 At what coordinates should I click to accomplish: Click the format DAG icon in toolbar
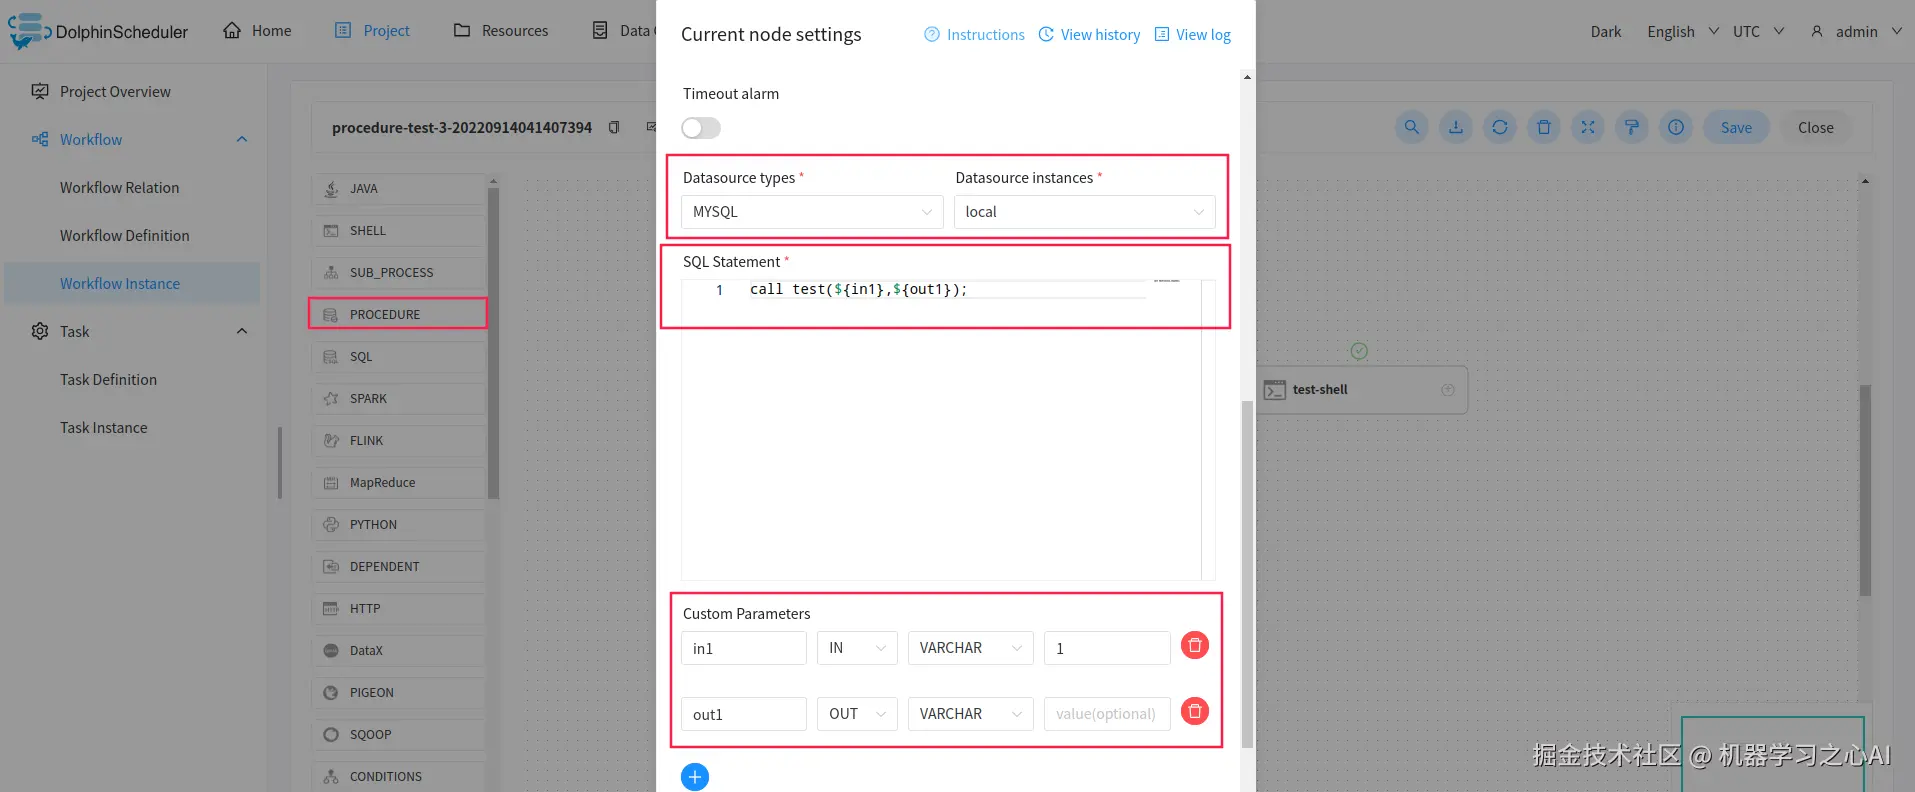pyautogui.click(x=1632, y=127)
